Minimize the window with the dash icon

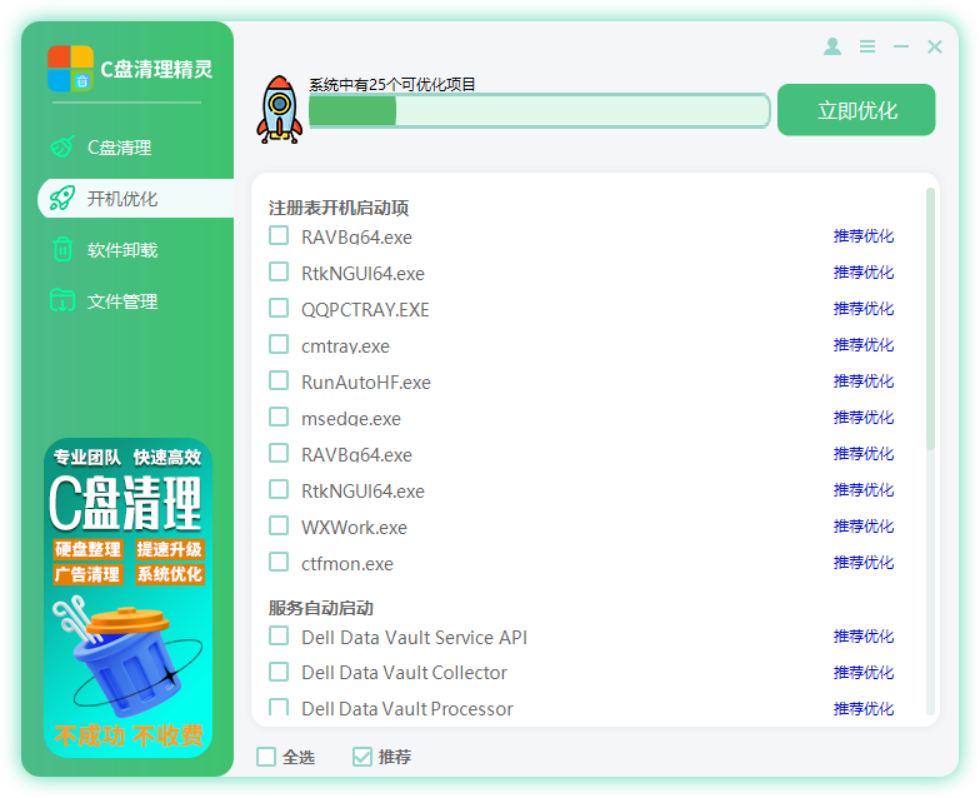tap(901, 46)
